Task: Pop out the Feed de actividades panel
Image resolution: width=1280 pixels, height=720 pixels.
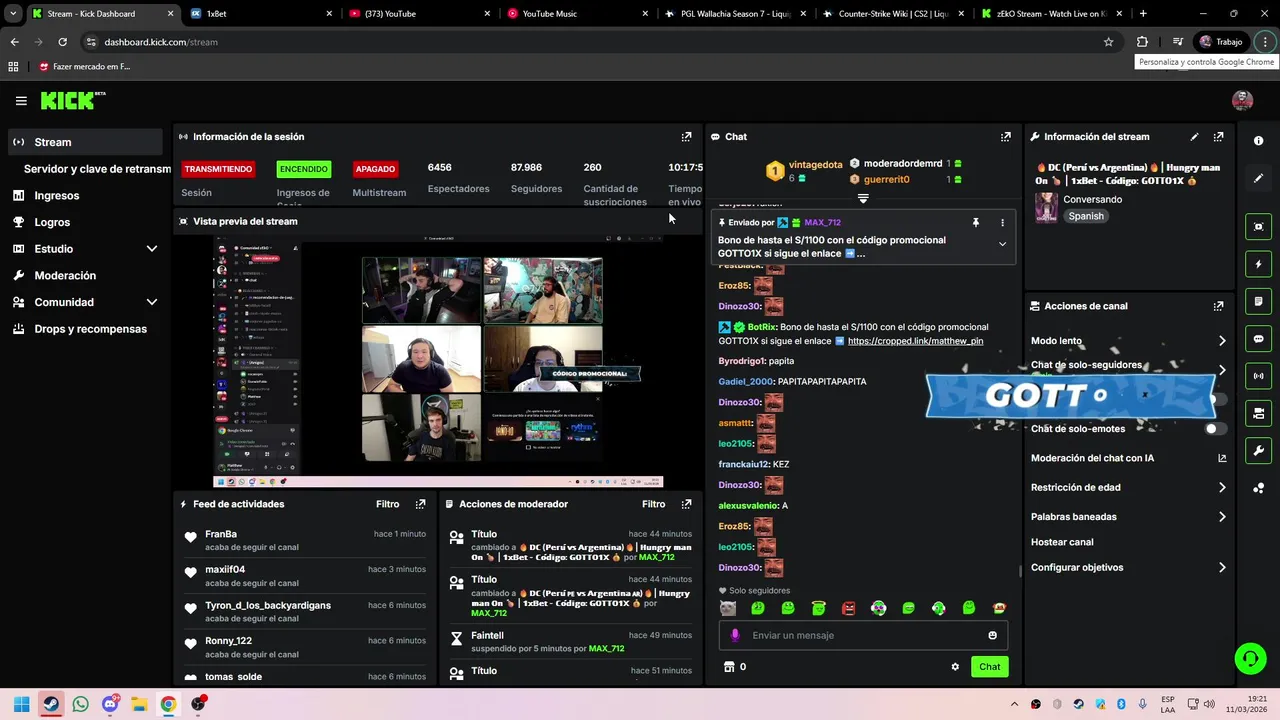Action: pyautogui.click(x=420, y=504)
